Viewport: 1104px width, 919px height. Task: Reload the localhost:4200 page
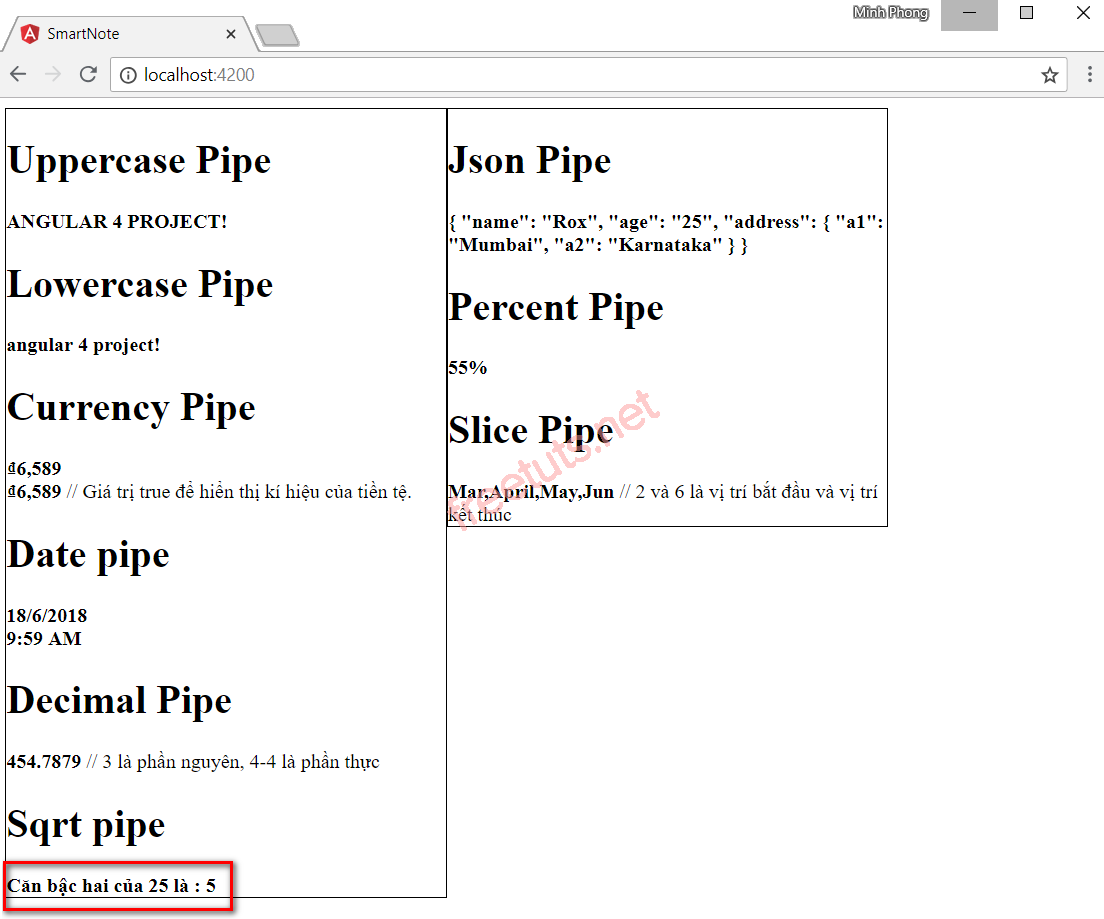[88, 74]
